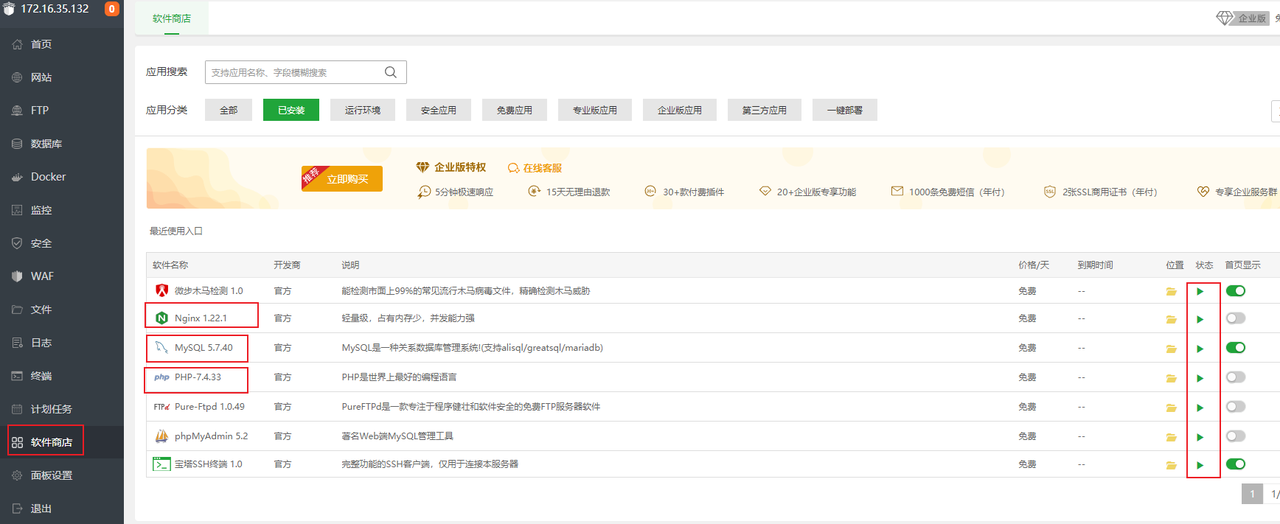
Task: Filter by 第三方应用 category
Action: (x=765, y=110)
